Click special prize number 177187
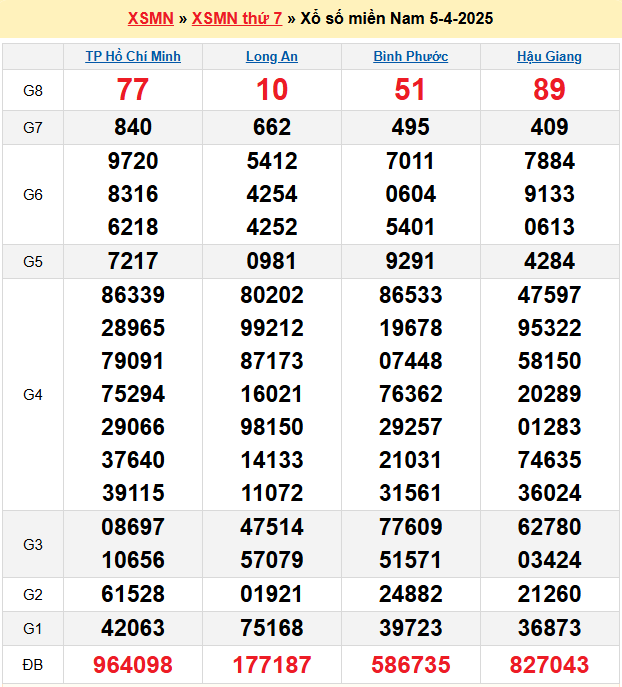Viewport: 622px width, 687px height. (x=271, y=664)
